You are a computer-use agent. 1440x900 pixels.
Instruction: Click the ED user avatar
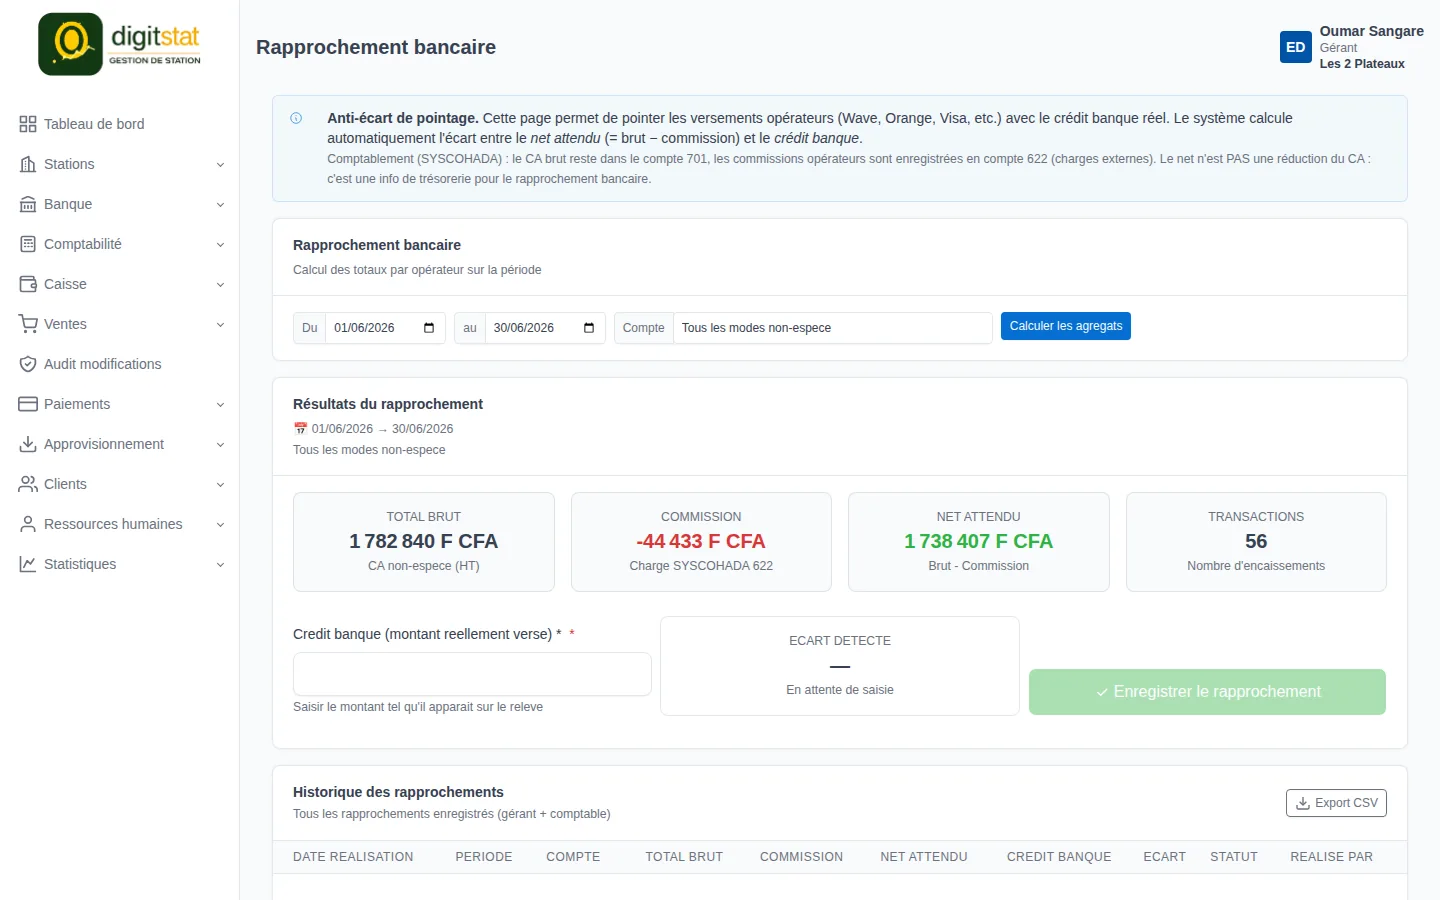pos(1296,47)
